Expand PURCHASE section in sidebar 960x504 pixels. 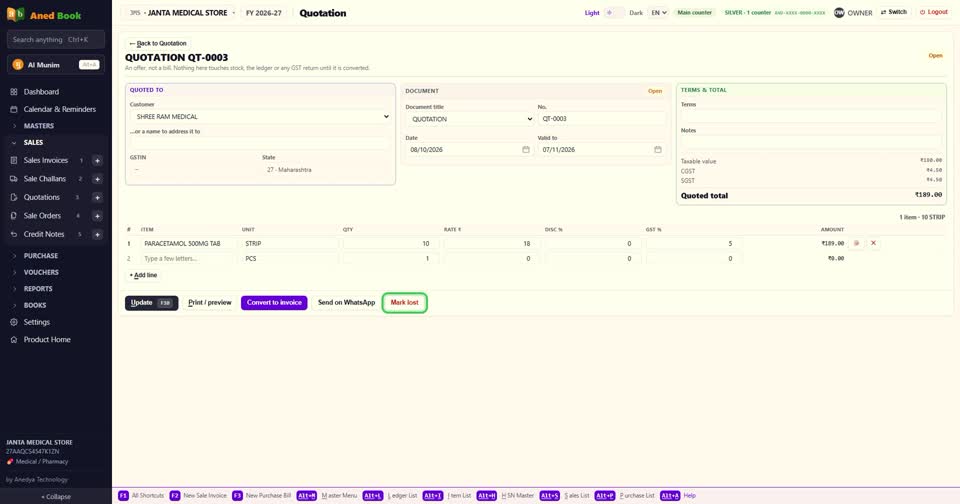[x=40, y=256]
